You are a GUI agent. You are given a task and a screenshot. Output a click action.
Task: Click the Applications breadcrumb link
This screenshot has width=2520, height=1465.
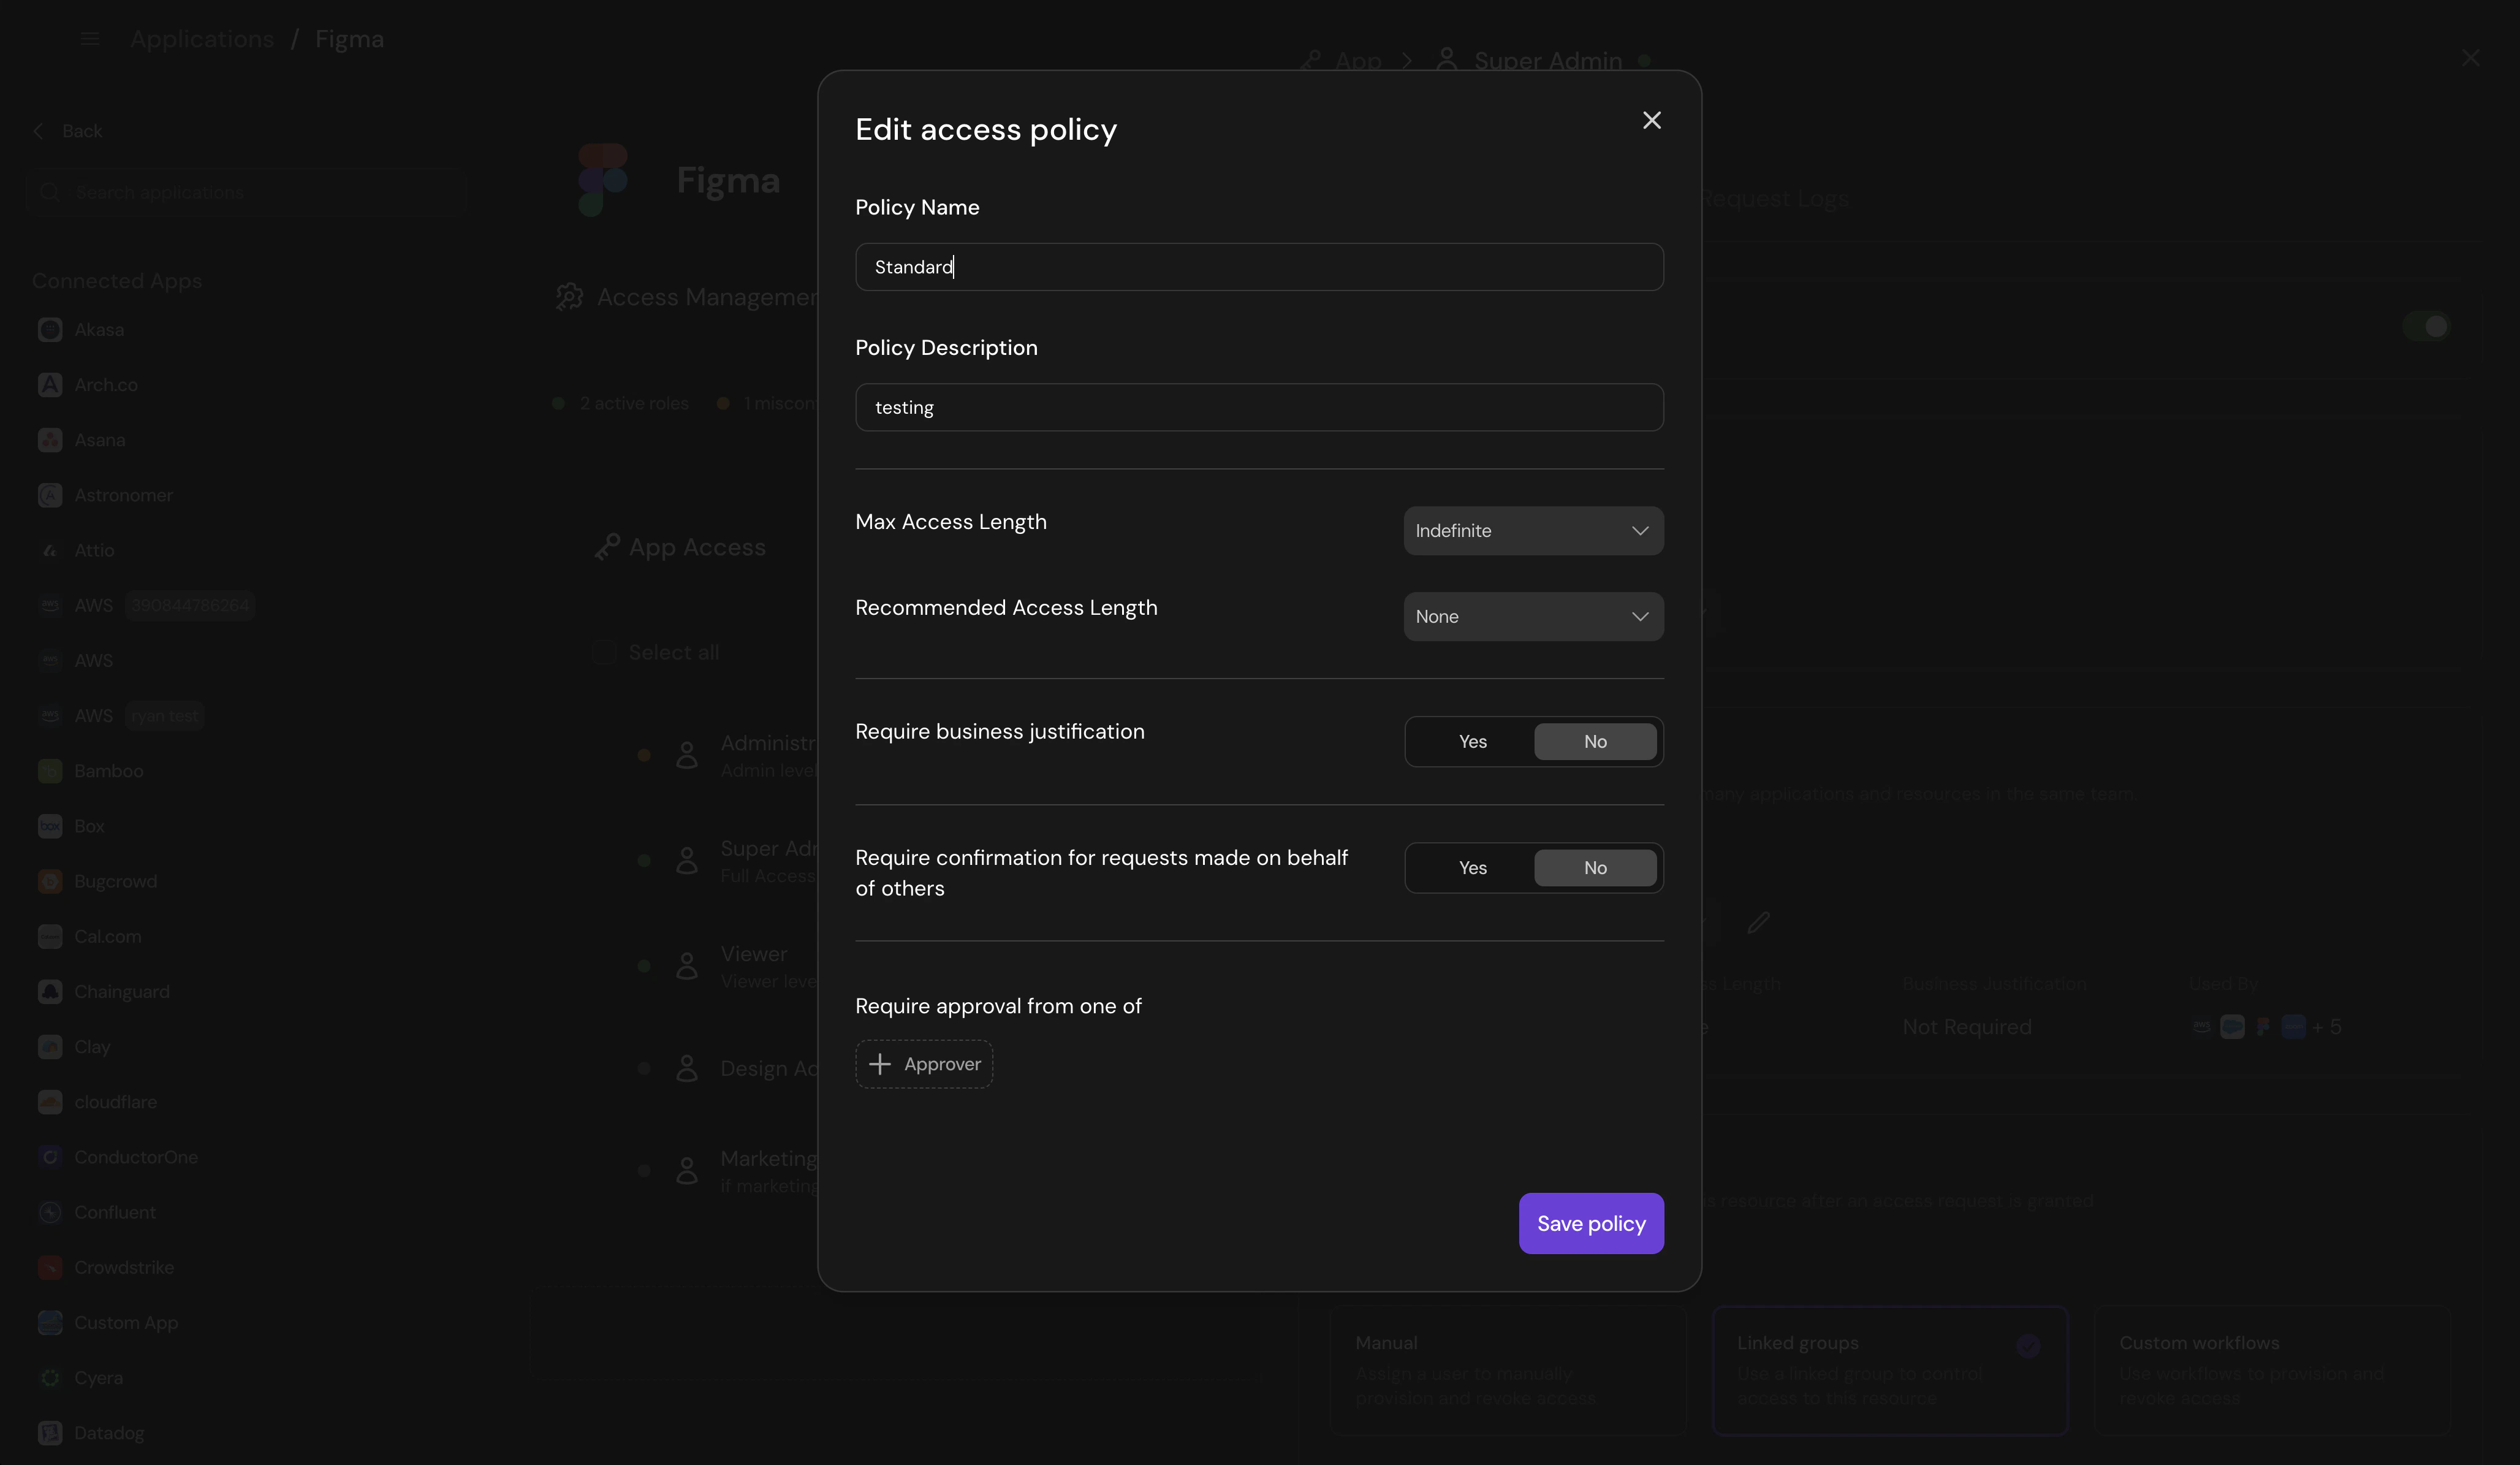(x=201, y=39)
